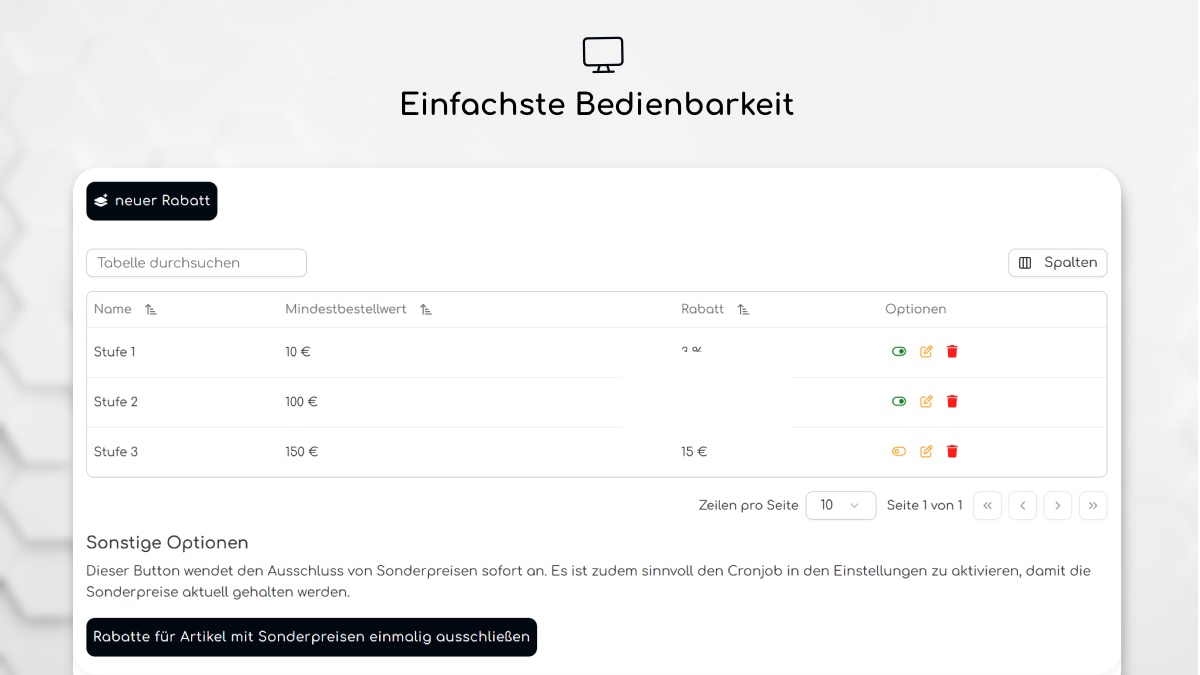The height and width of the screenshot is (675, 1200).
Task: Edit Stufe 2 via the pencil icon
Action: pos(926,401)
